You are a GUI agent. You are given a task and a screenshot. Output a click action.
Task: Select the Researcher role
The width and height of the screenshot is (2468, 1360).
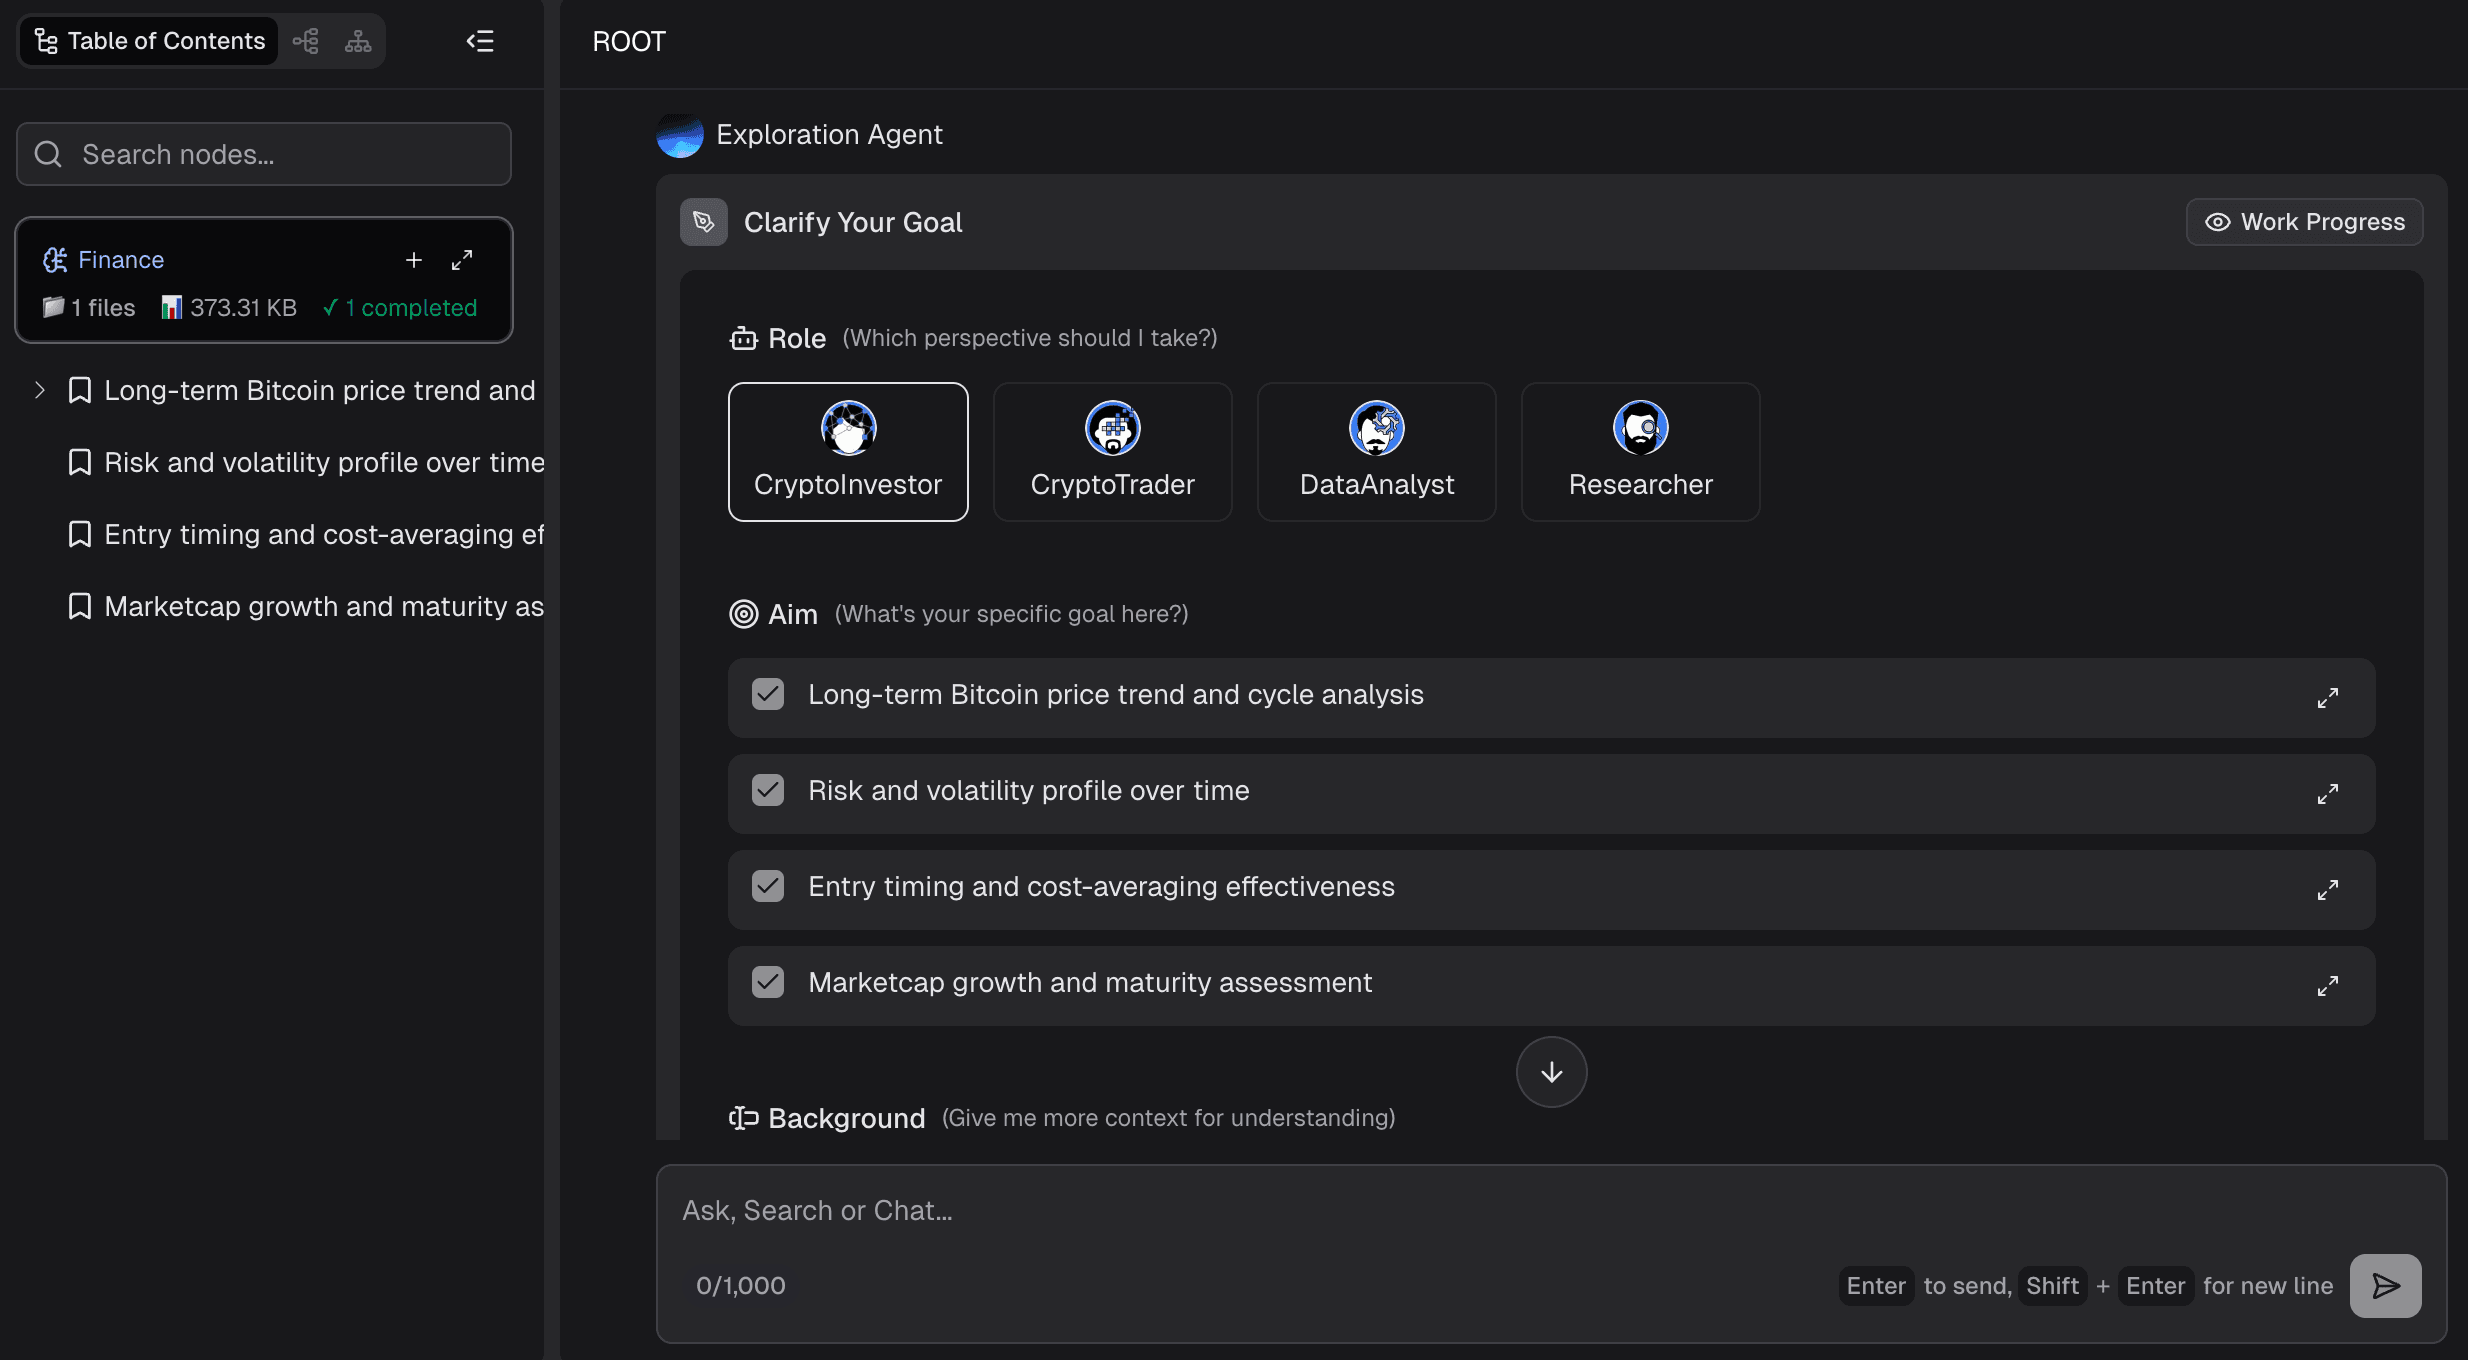(1640, 452)
